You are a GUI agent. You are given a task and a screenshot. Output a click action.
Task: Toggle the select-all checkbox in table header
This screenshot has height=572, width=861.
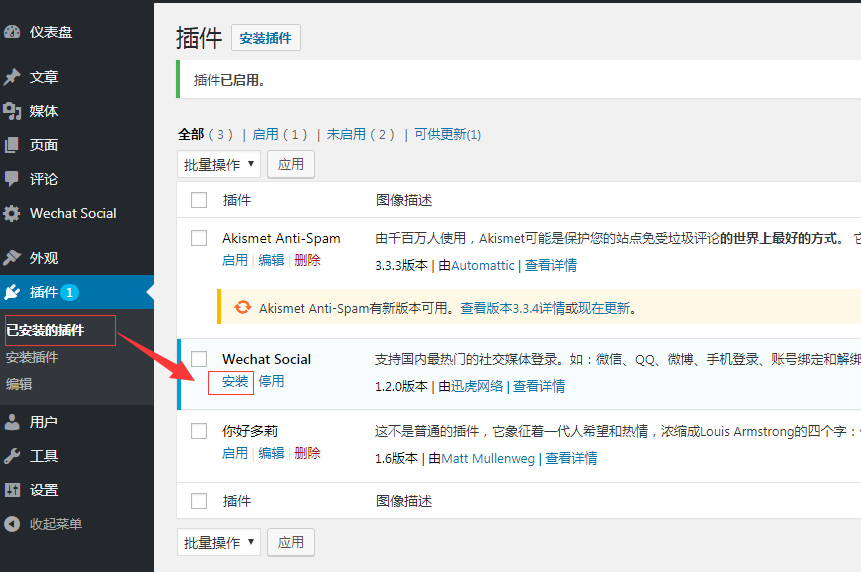point(199,200)
